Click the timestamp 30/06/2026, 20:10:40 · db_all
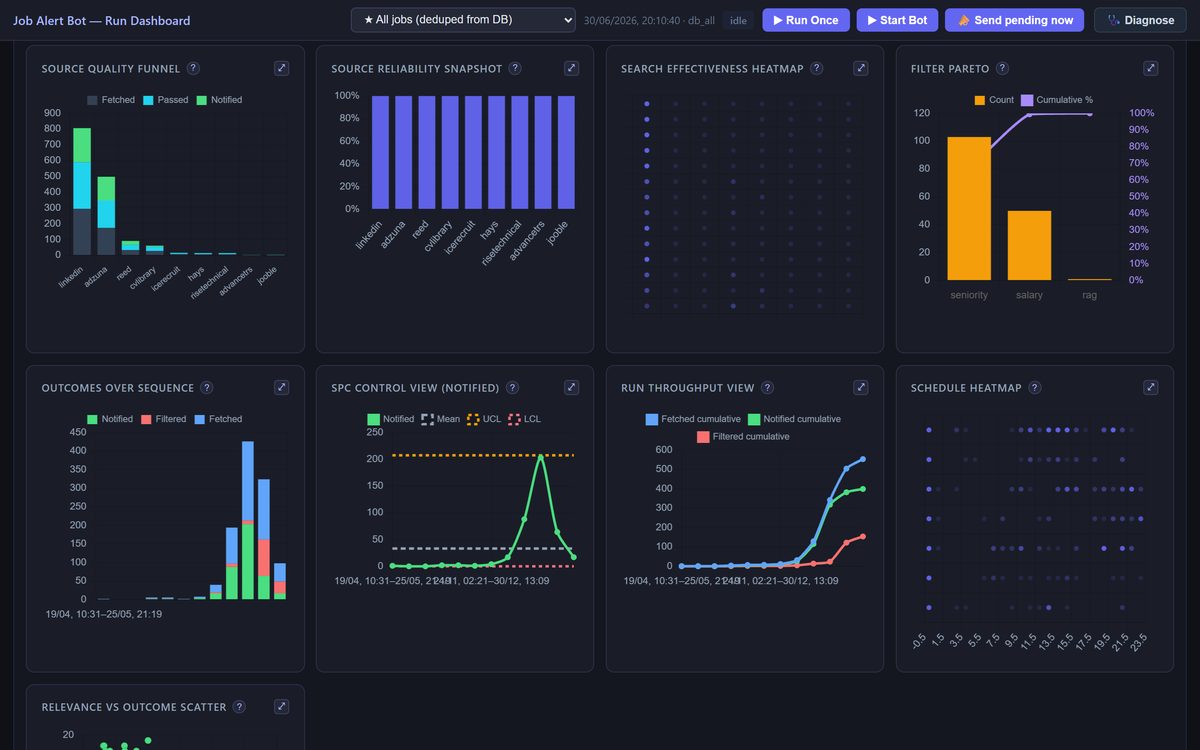 [649, 20]
